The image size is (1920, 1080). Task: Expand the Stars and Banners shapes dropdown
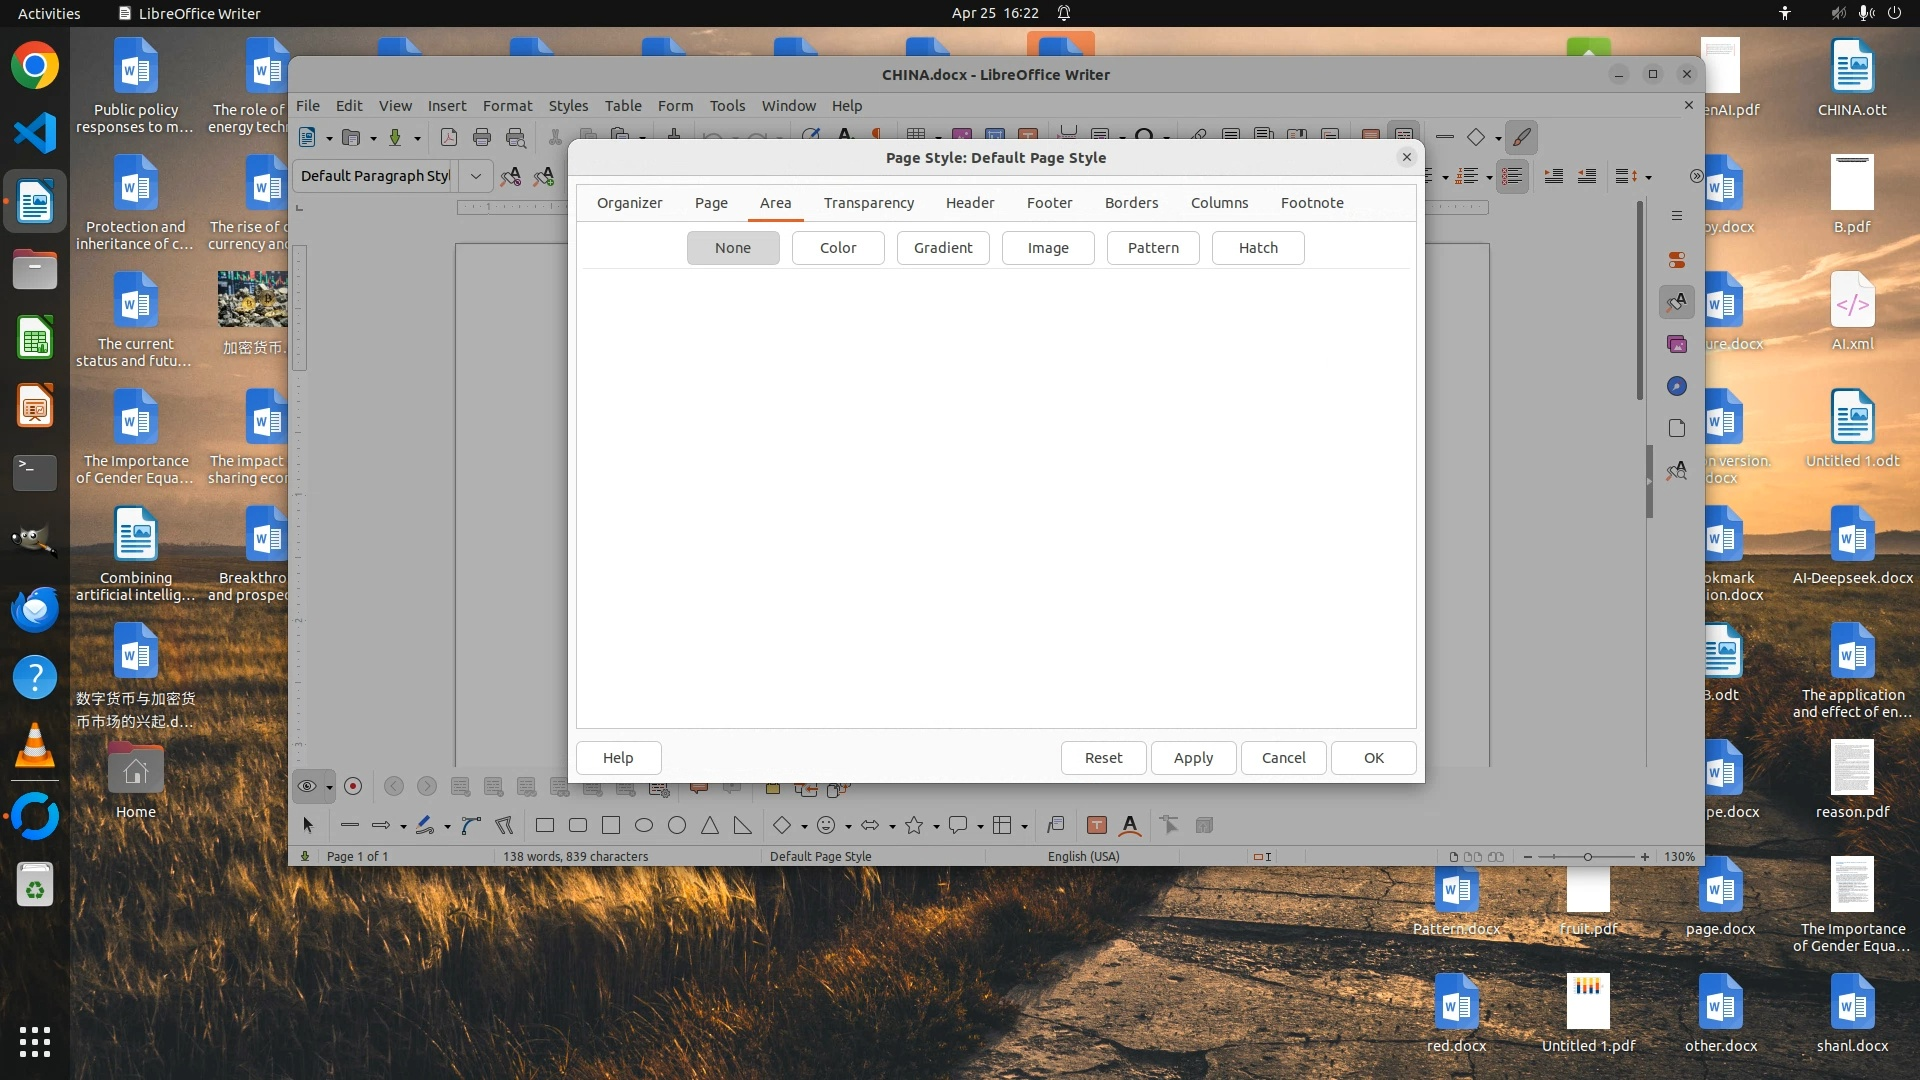936,826
